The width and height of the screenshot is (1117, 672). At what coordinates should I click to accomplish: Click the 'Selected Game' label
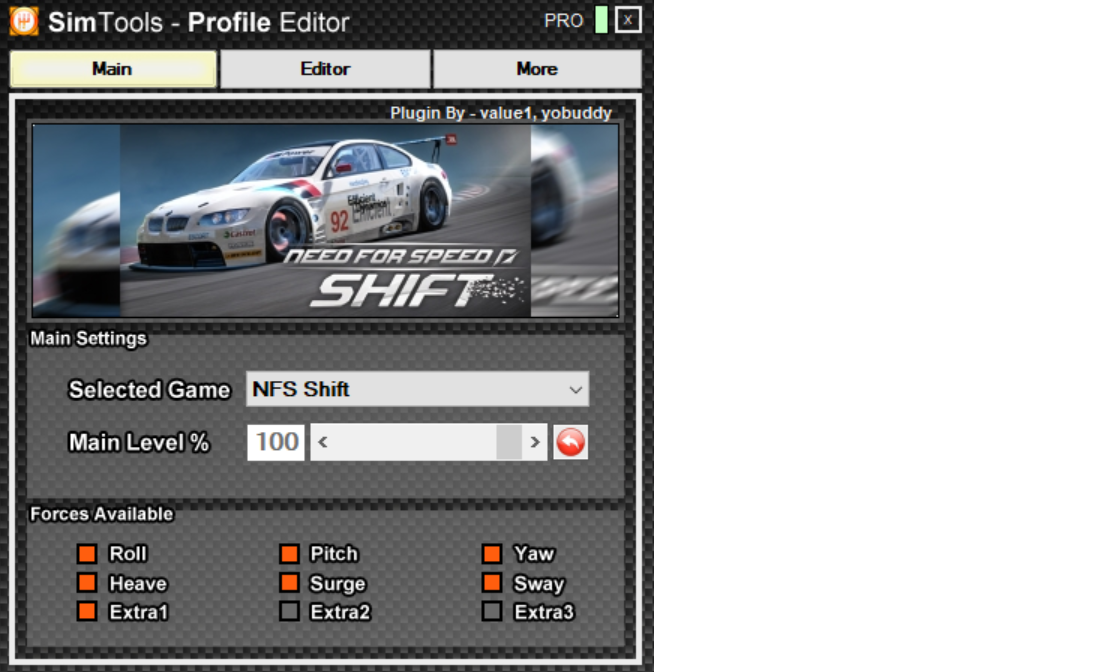point(150,390)
